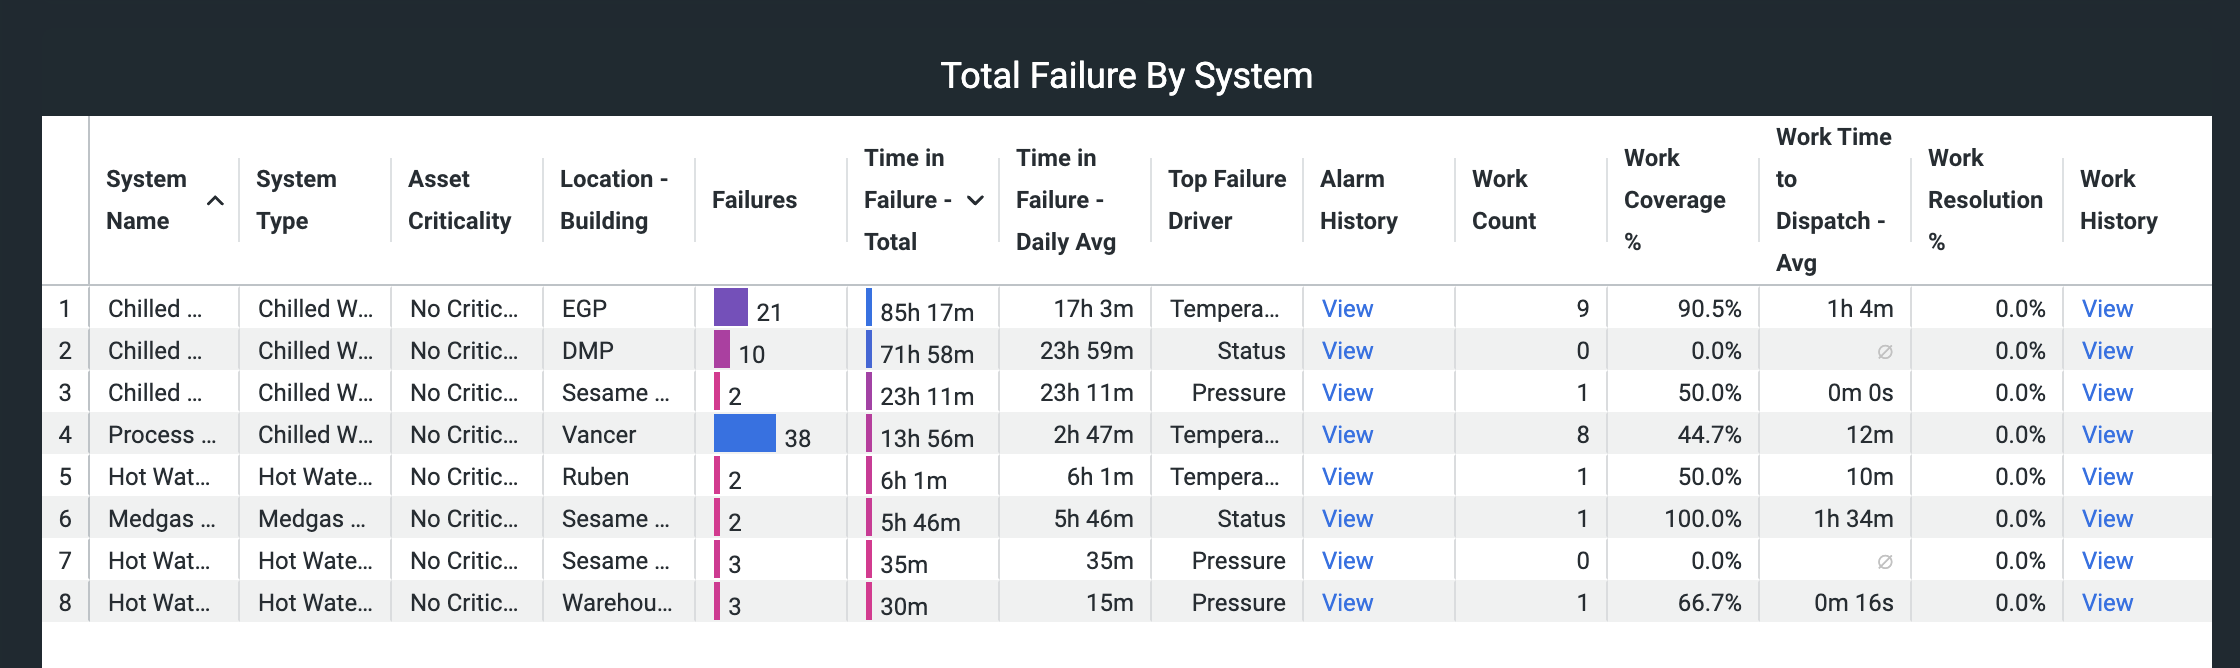Click the Work Coverage % column header
The width and height of the screenshot is (2240, 668).
1674,200
